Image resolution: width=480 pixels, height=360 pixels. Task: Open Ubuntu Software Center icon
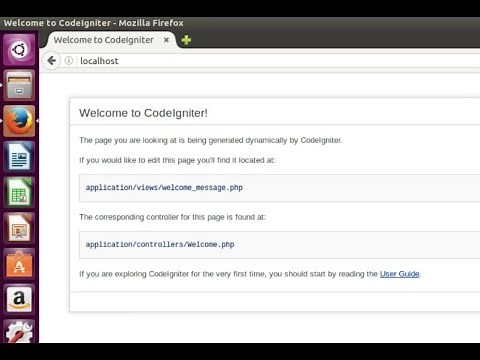click(x=19, y=264)
